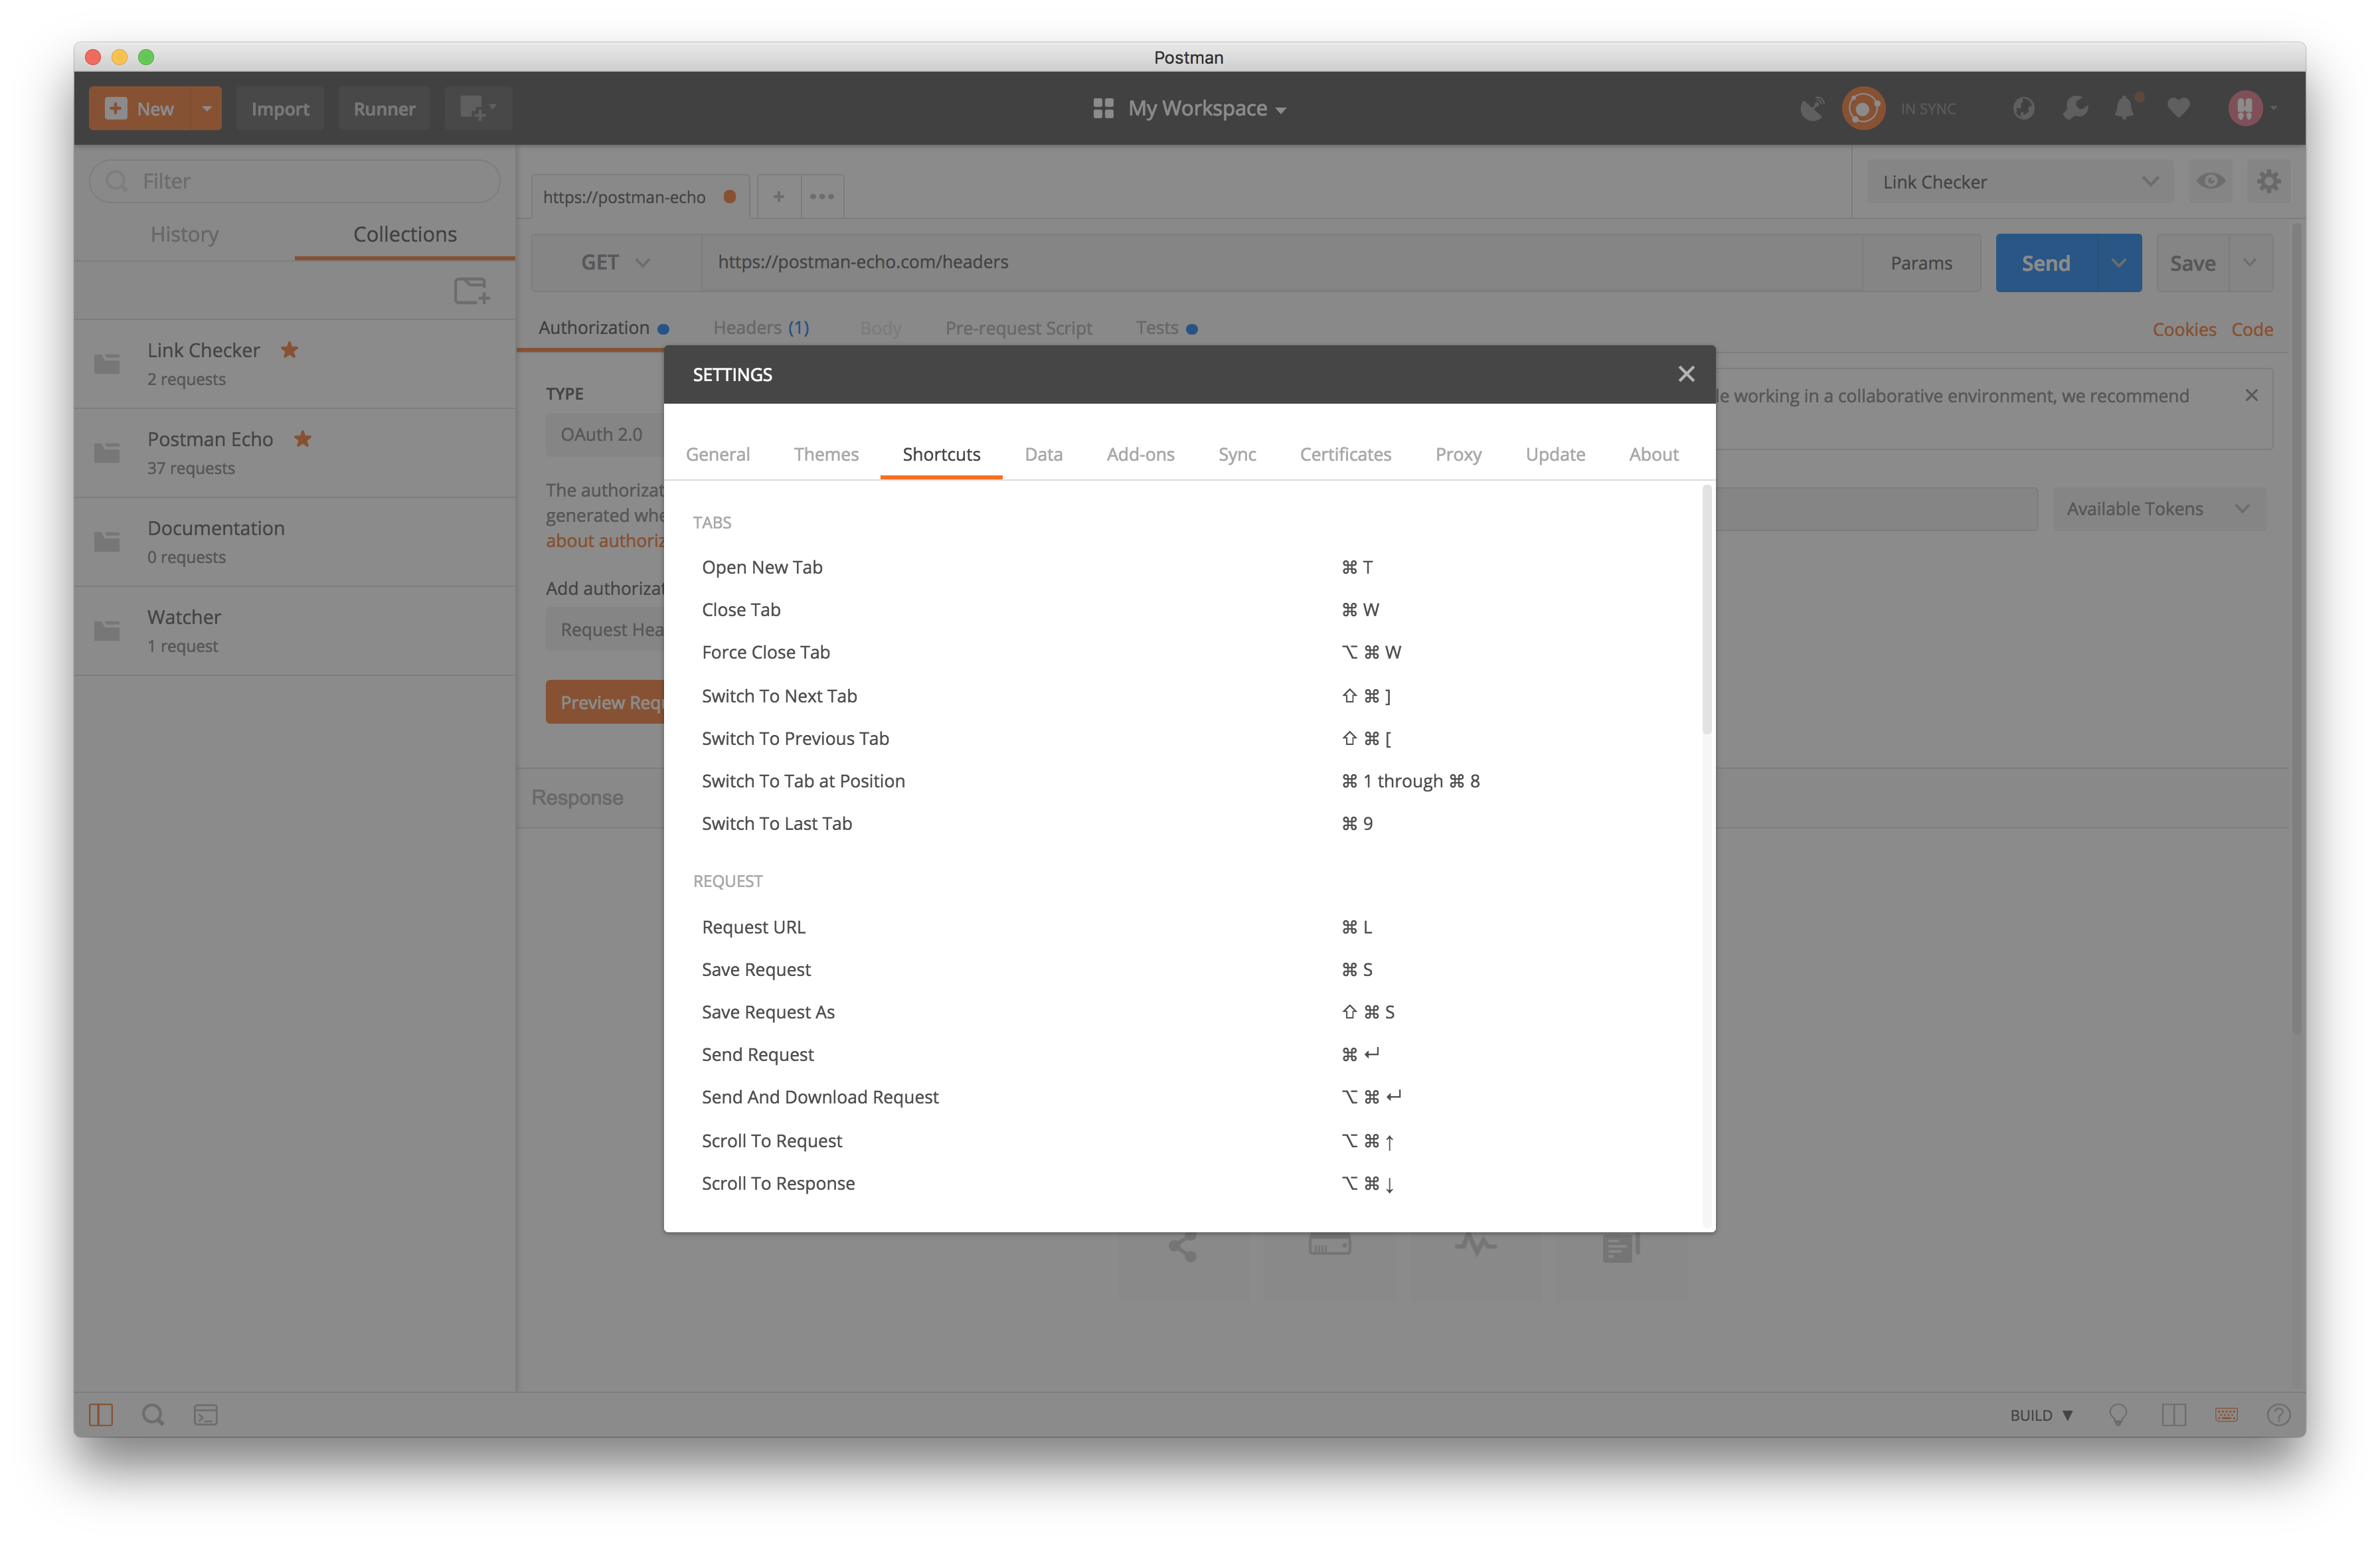This screenshot has height=1543, width=2380.
Task: Toggle environment quick look eye icon
Action: tap(2211, 181)
